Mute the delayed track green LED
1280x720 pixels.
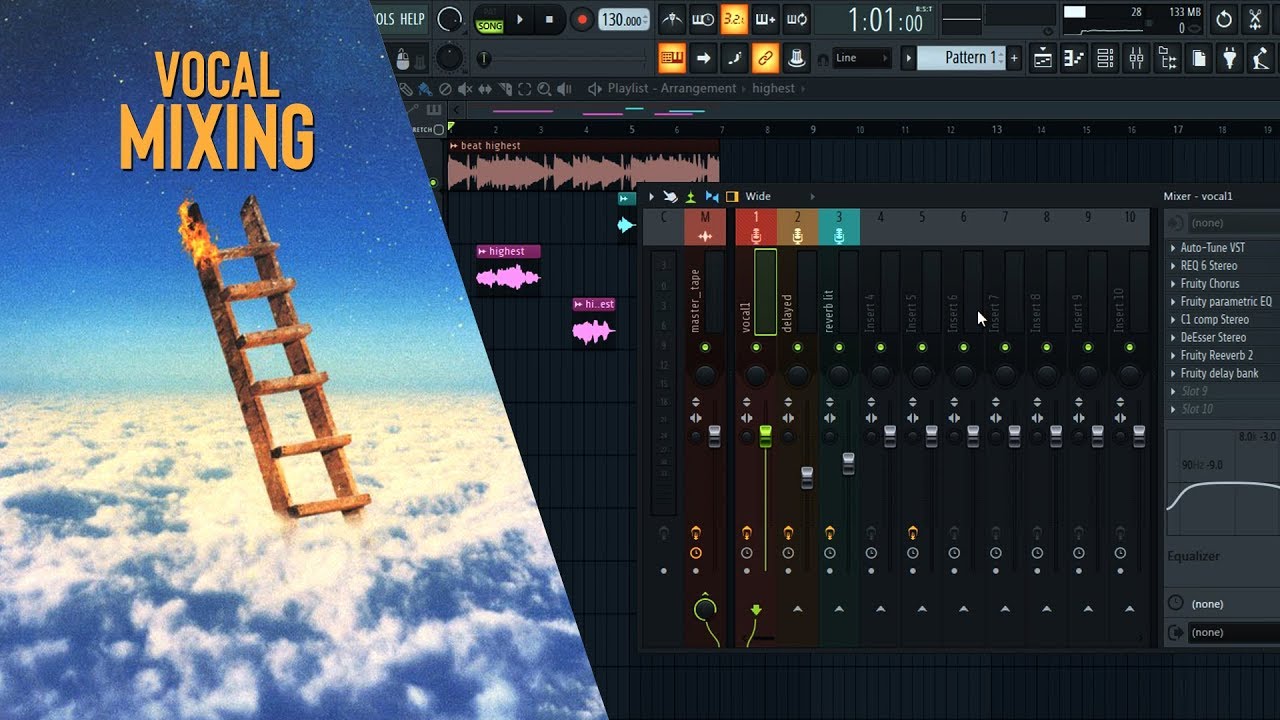797,347
